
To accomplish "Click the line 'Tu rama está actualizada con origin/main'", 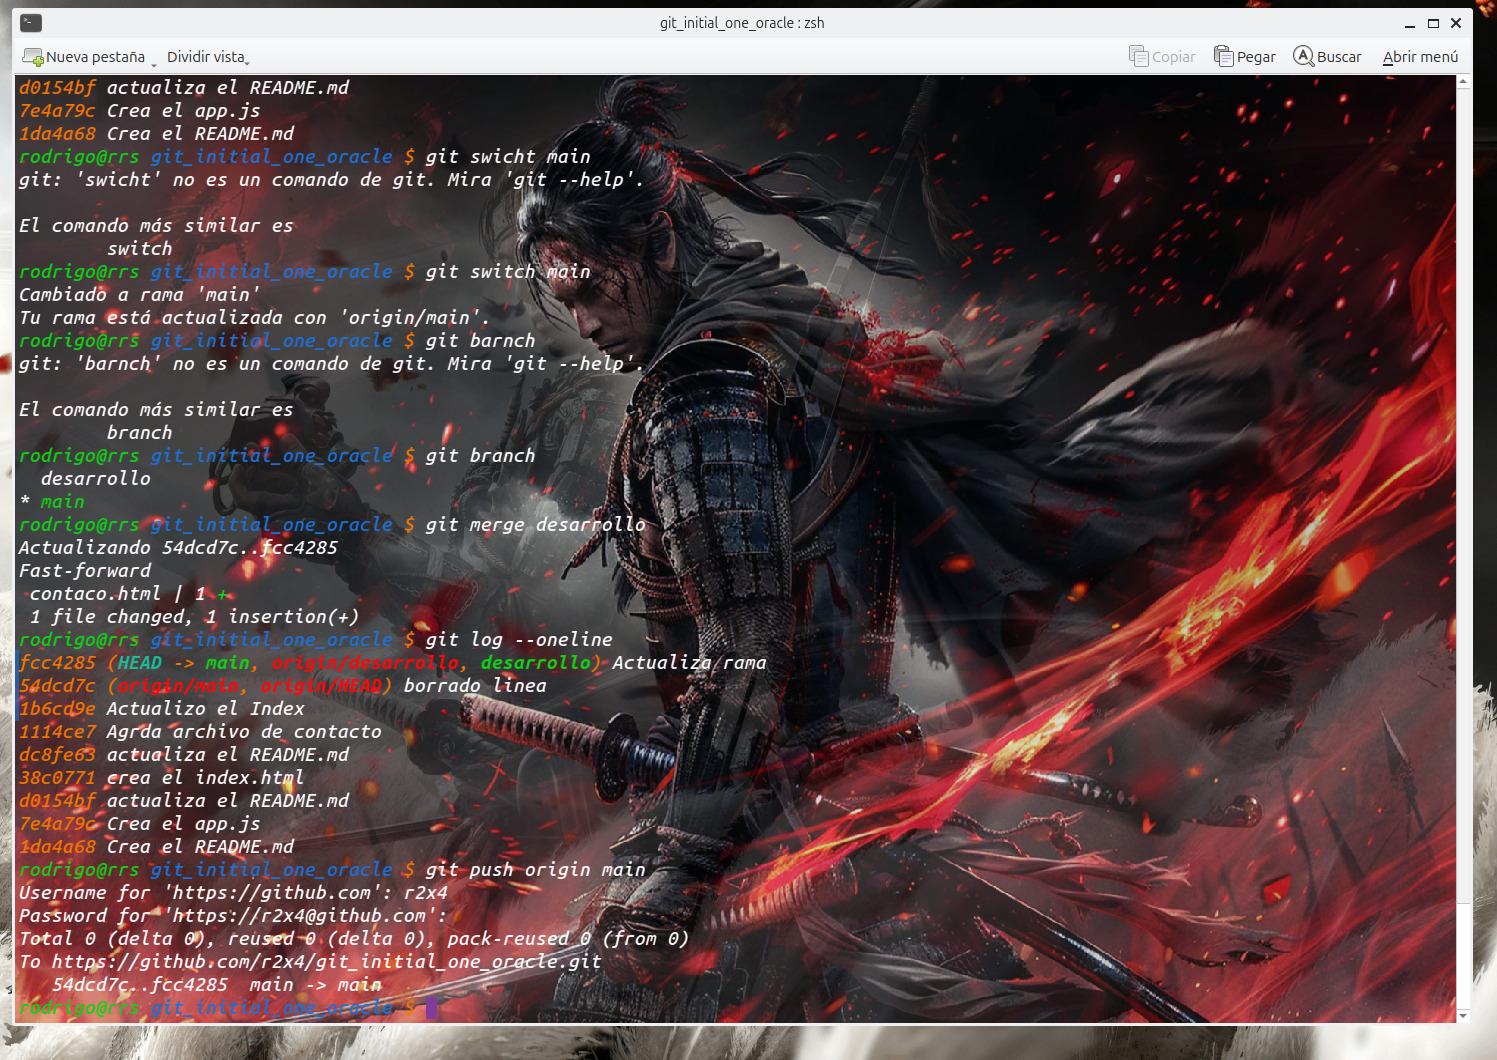I will tap(254, 318).
